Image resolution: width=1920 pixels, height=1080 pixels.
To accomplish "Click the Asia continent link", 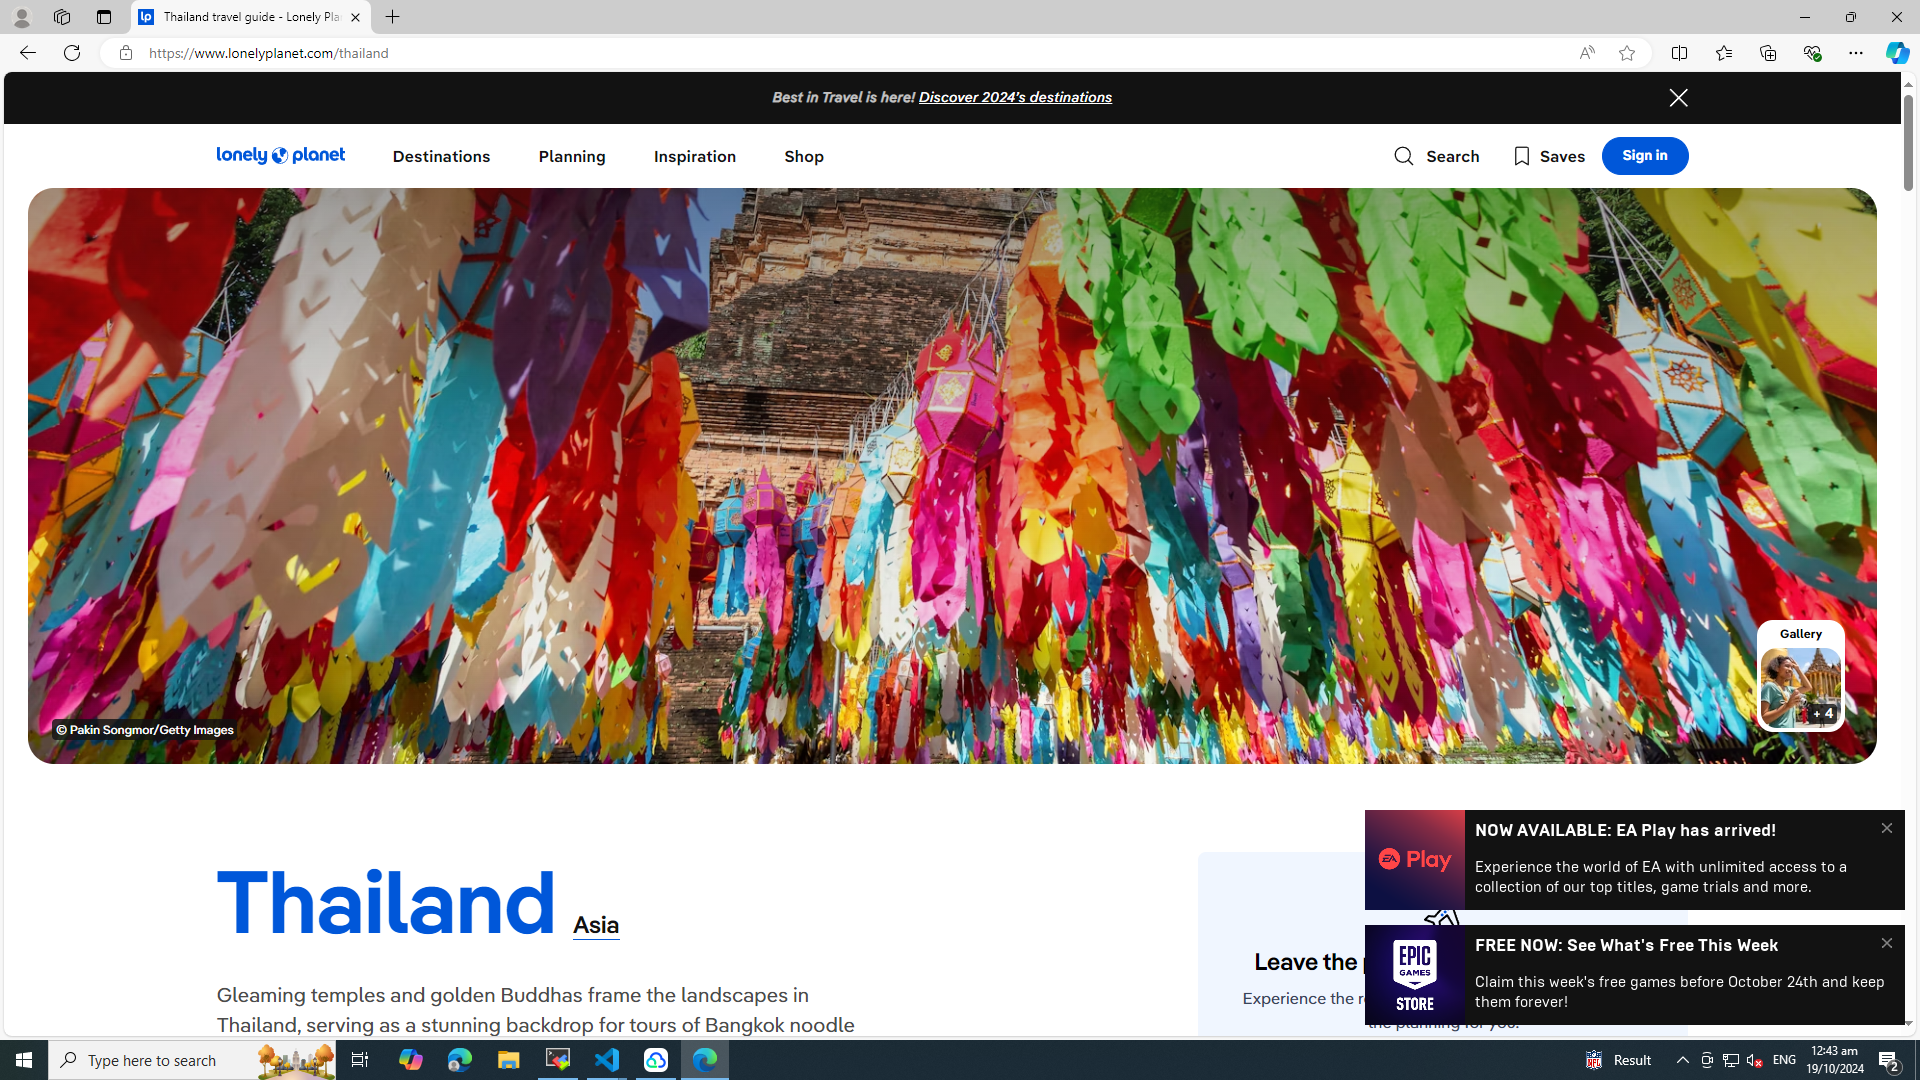I will pyautogui.click(x=596, y=925).
